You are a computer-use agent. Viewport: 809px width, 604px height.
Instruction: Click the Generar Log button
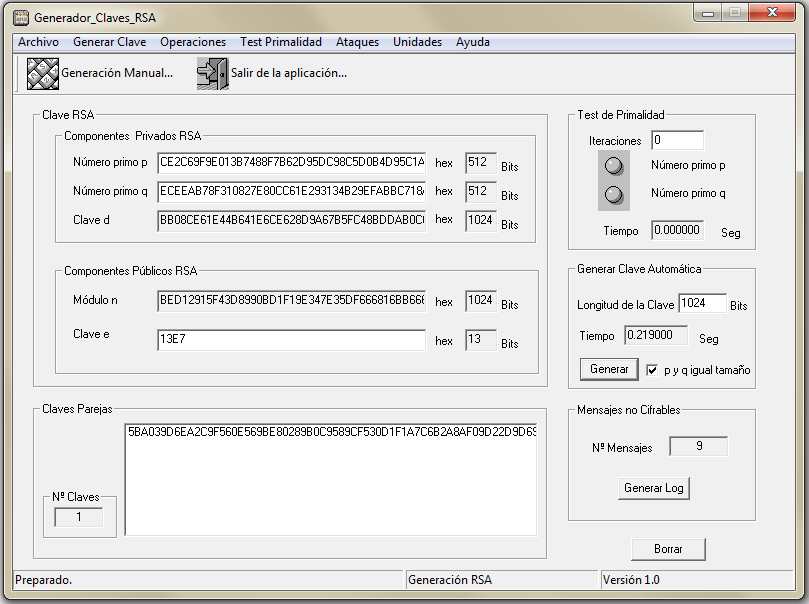[x=654, y=488]
